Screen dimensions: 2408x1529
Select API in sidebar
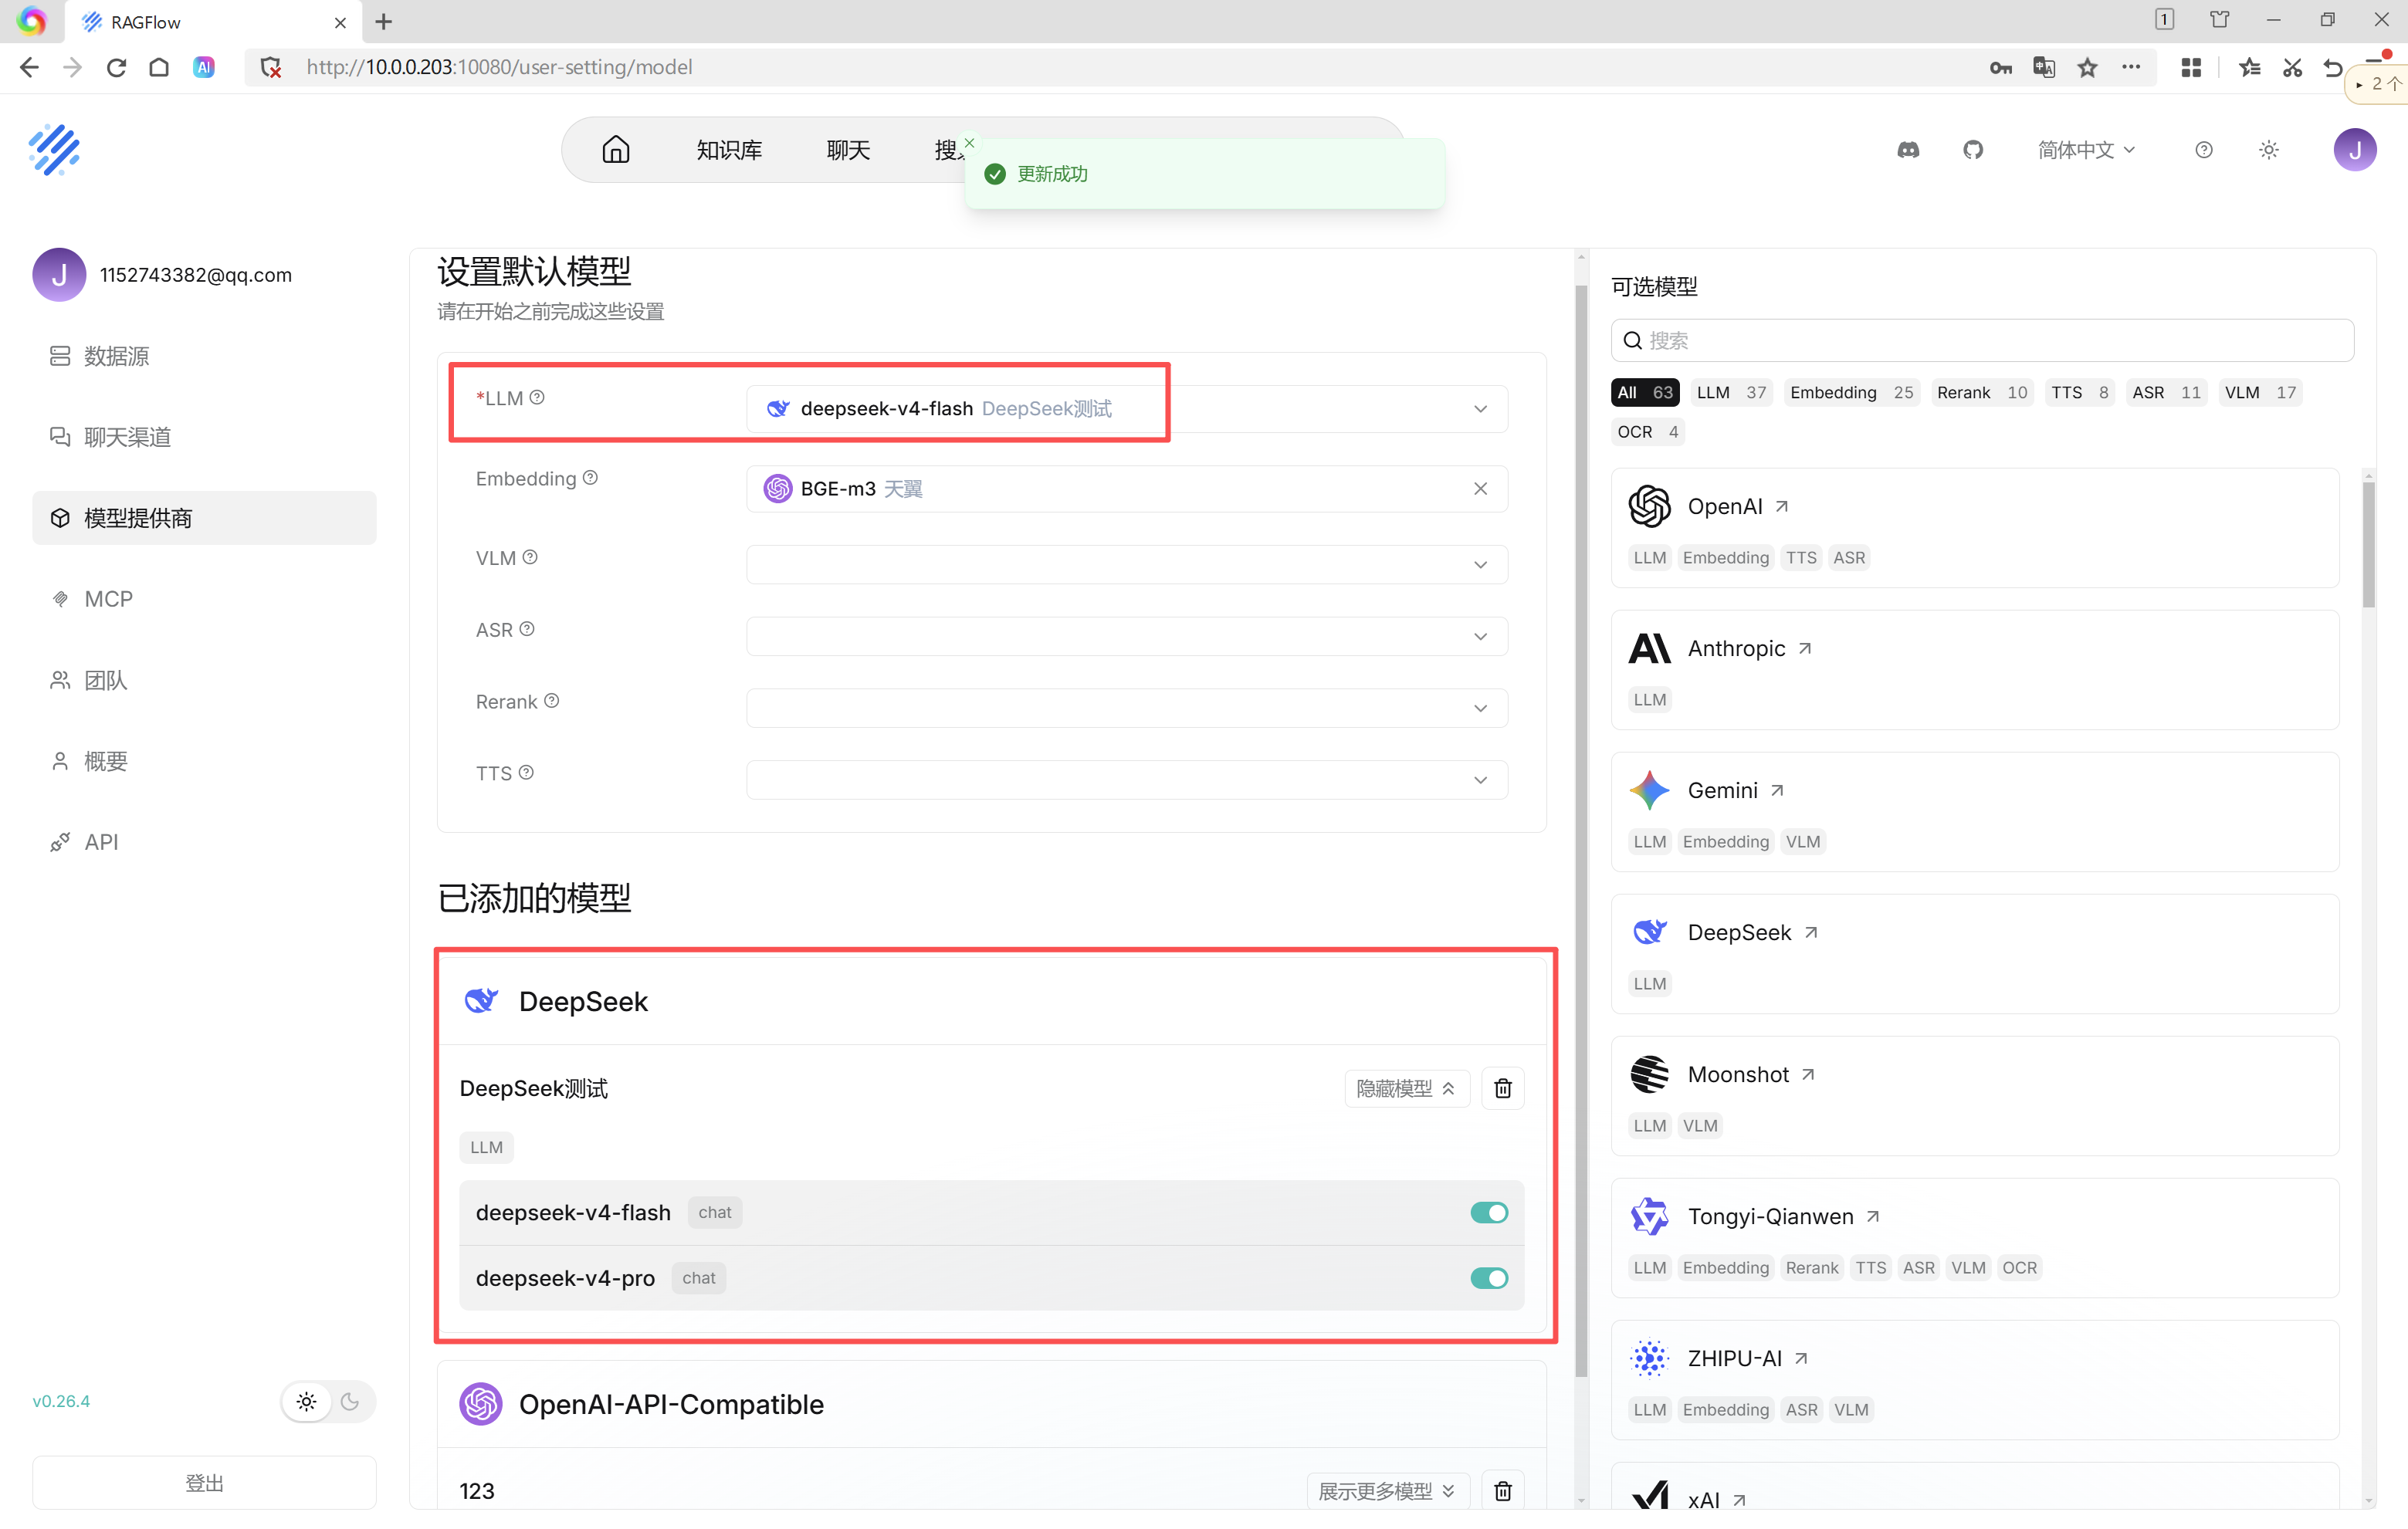tap(204, 842)
